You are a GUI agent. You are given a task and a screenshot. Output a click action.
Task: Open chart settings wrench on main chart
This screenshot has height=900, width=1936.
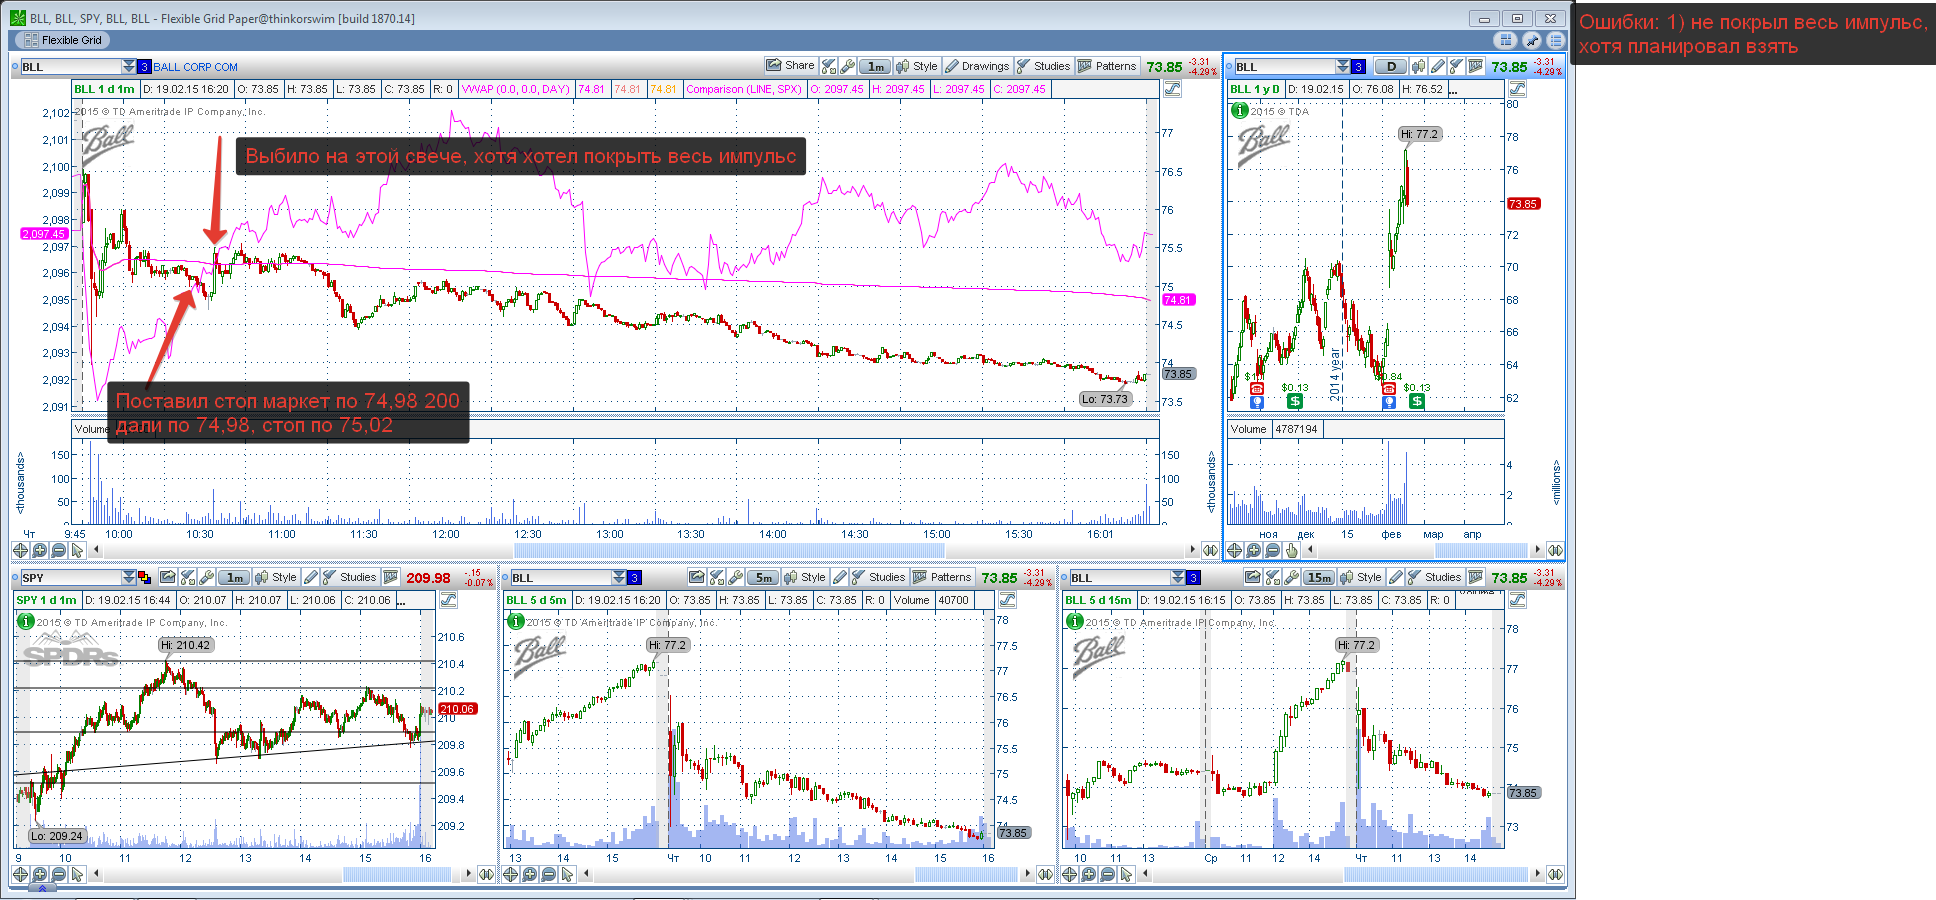coord(847,66)
